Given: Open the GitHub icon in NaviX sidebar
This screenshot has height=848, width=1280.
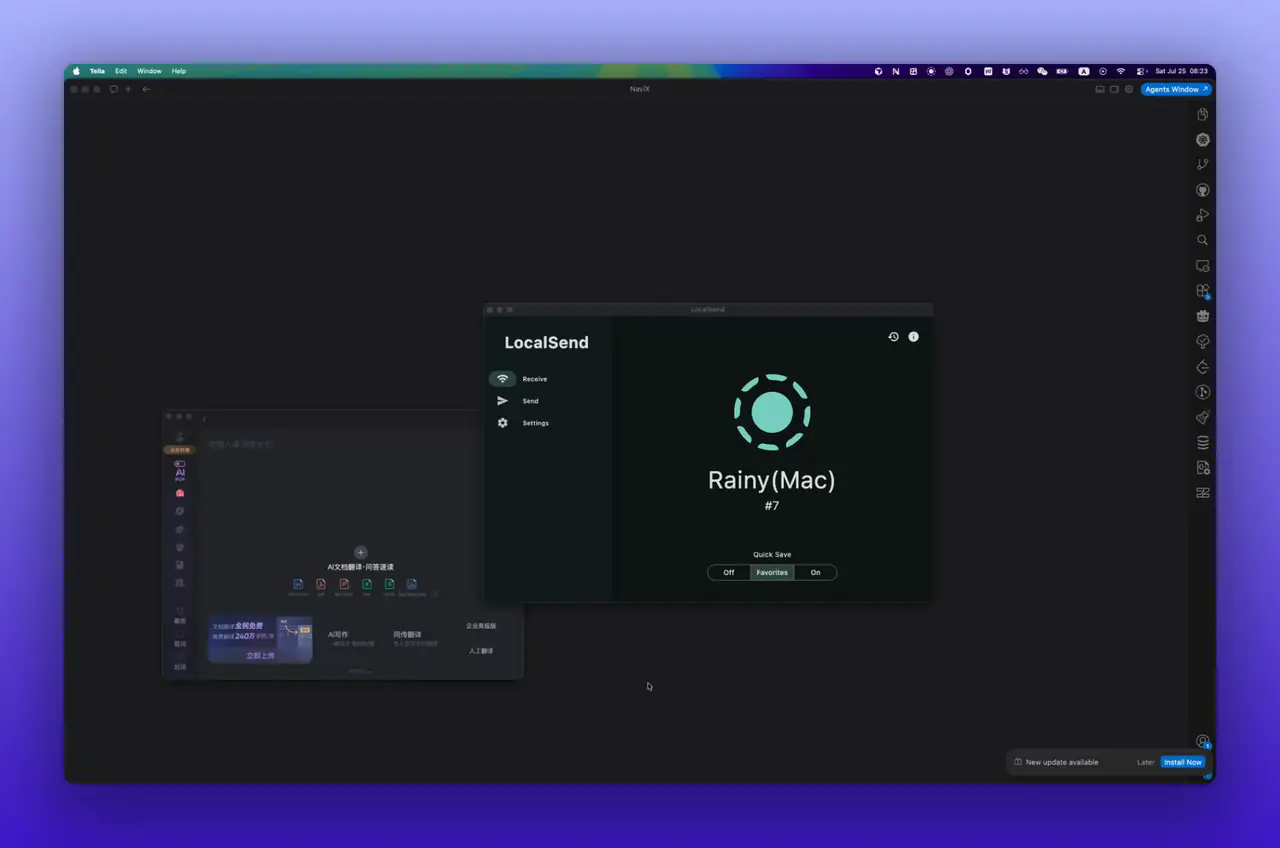Looking at the screenshot, I should 1203,190.
